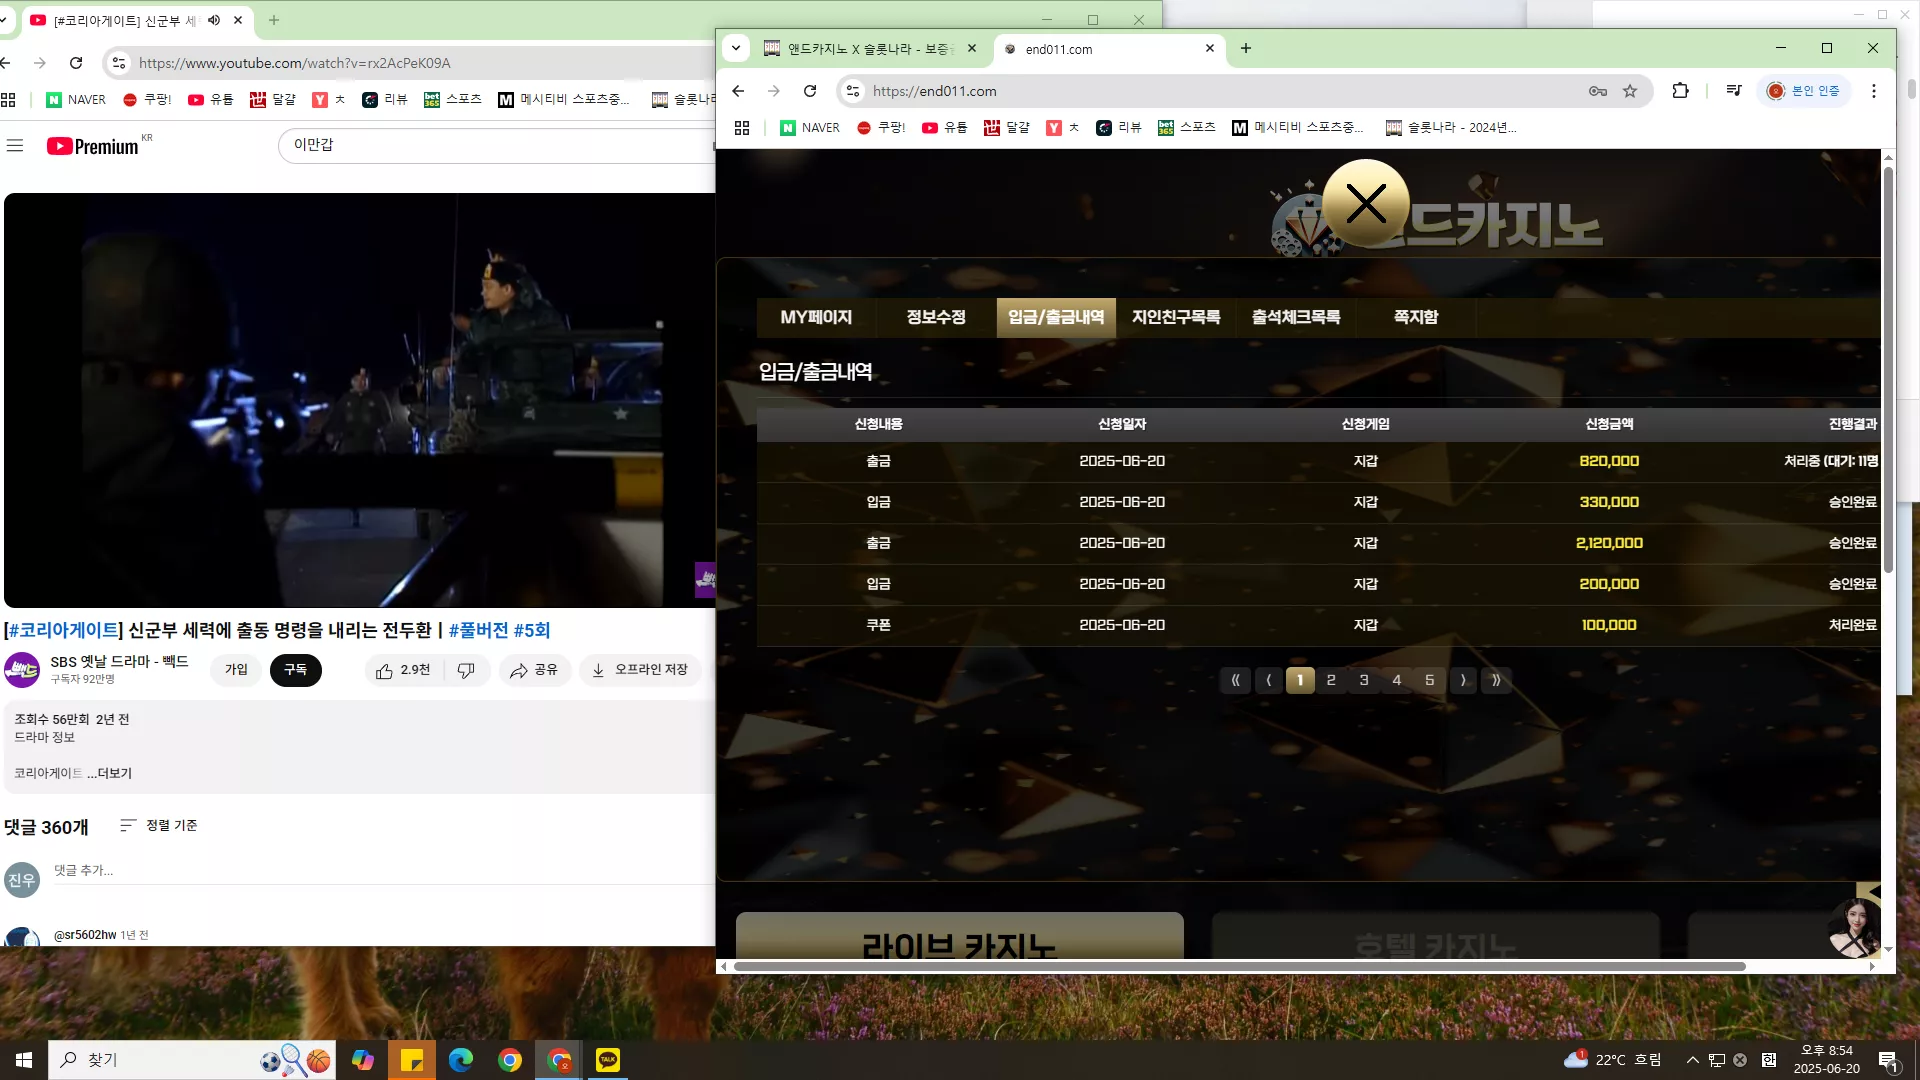
Task: Open the MY페이지 tab
Action: [816, 317]
